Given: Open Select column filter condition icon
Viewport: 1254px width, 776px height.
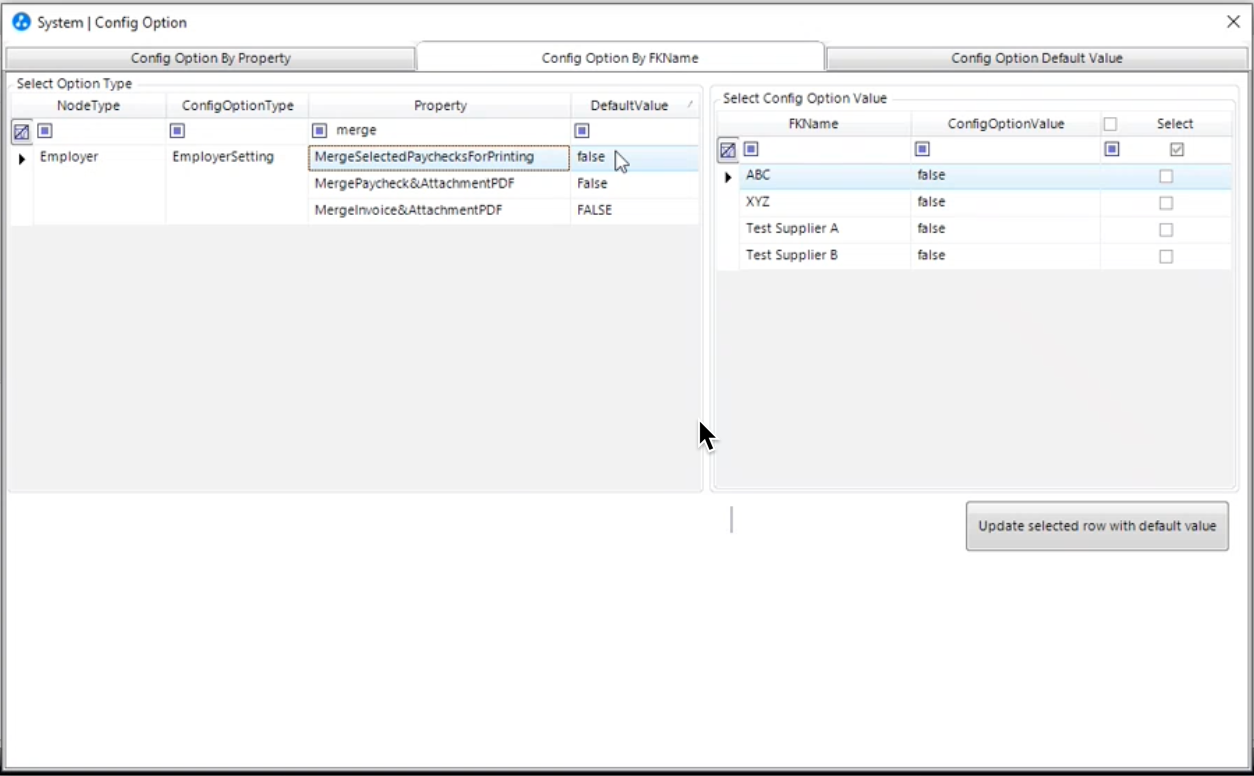Looking at the screenshot, I should click(1112, 149).
